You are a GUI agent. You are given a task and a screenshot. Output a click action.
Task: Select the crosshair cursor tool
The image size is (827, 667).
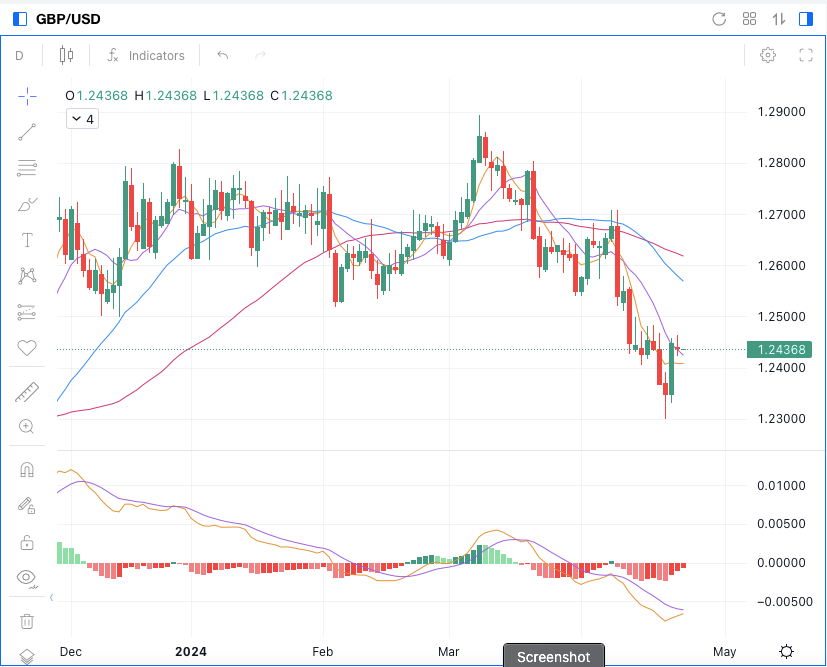point(27,96)
